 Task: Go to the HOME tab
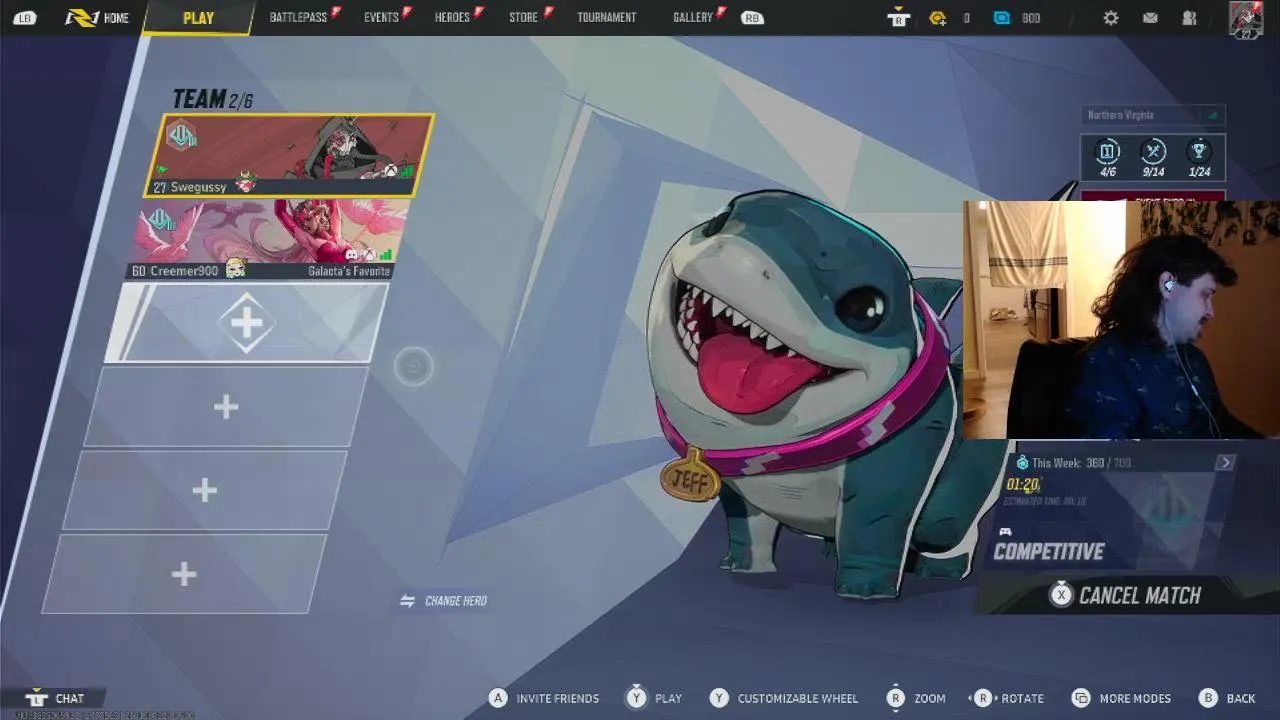(x=98, y=18)
